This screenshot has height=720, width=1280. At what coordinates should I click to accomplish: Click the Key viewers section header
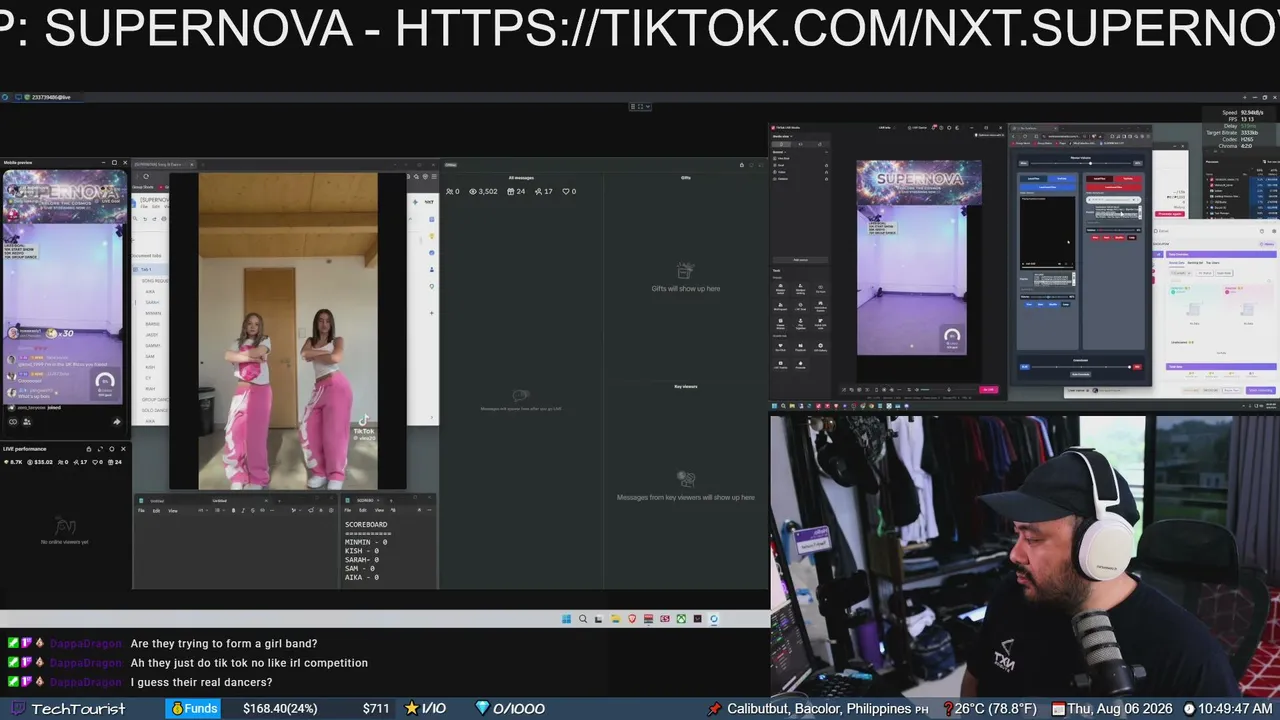(685, 386)
